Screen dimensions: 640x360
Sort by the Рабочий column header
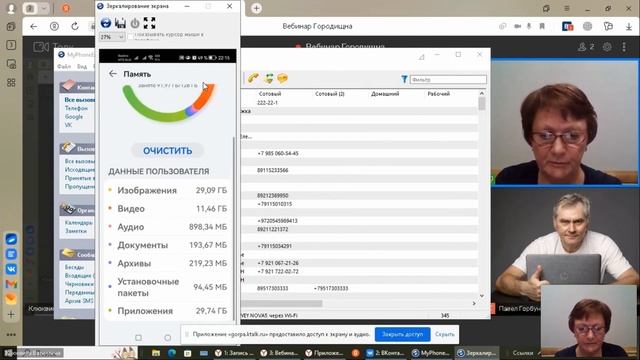coord(438,93)
